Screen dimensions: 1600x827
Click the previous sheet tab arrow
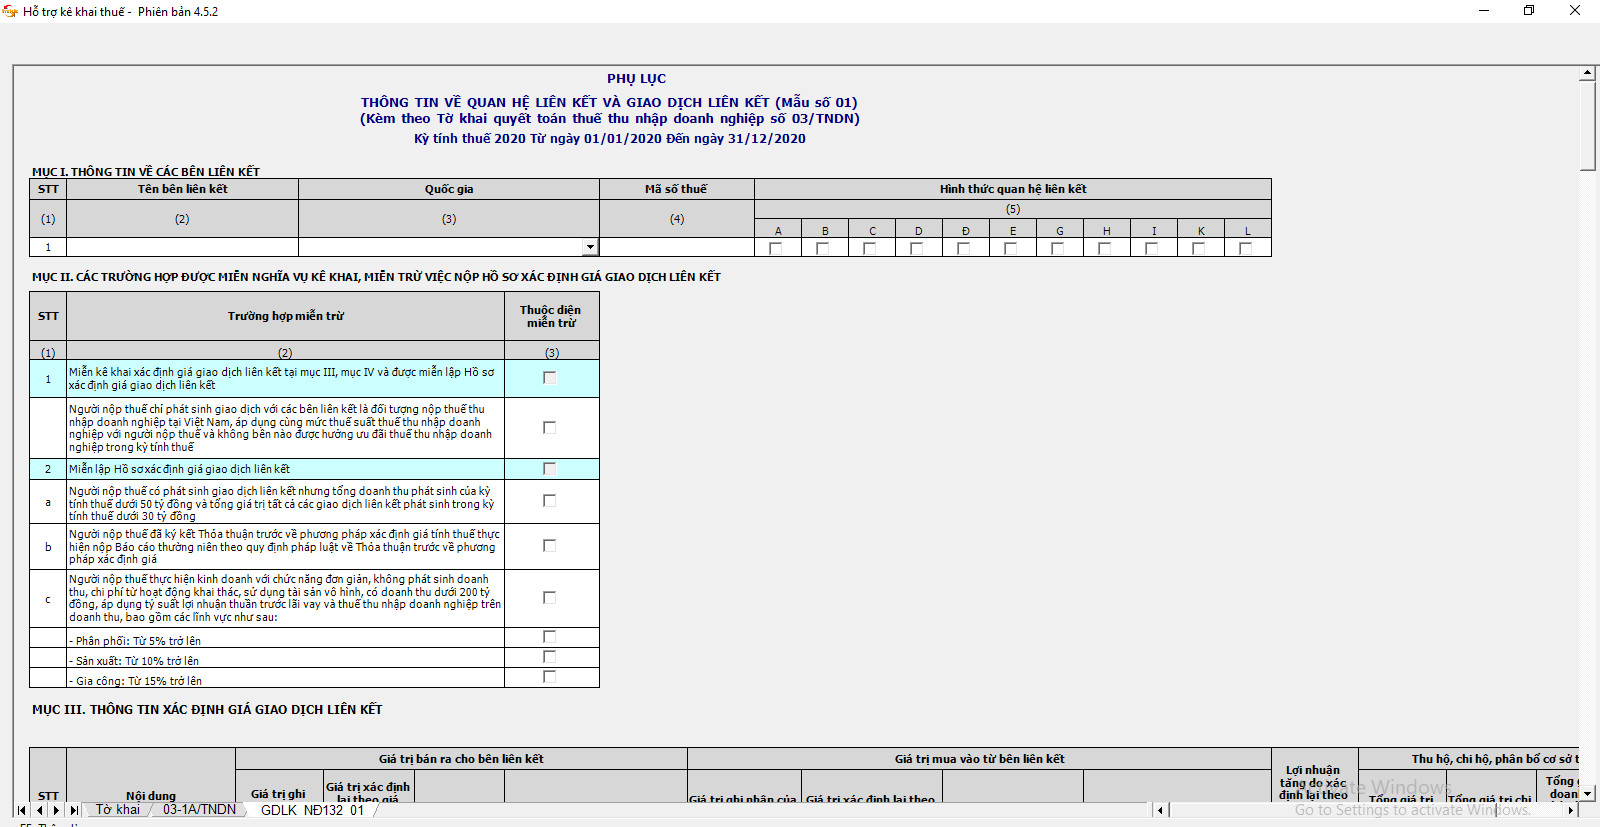[39, 810]
